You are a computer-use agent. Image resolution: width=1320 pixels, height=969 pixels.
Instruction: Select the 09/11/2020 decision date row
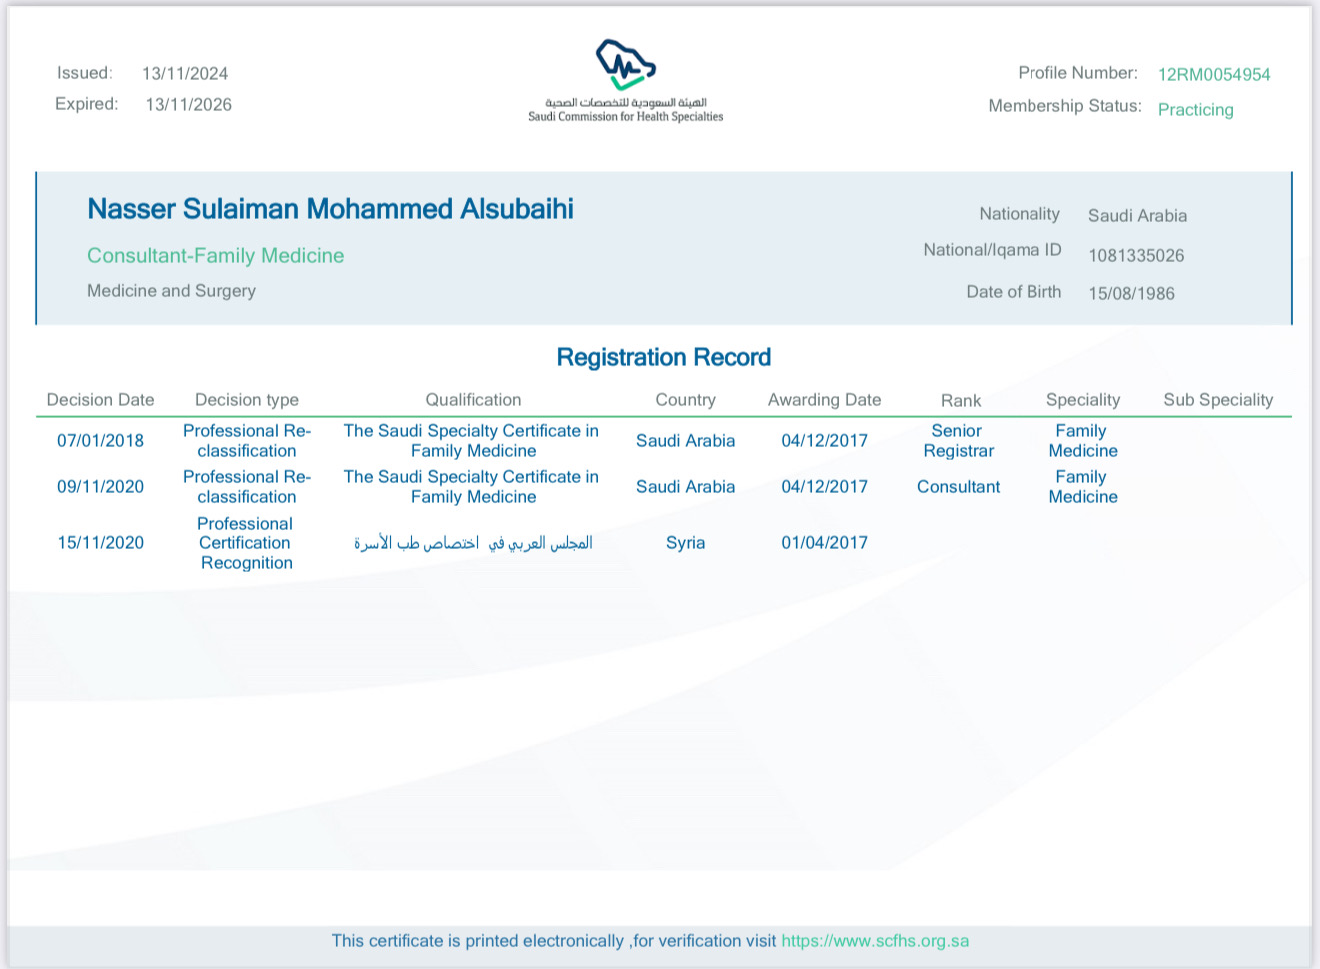100,487
